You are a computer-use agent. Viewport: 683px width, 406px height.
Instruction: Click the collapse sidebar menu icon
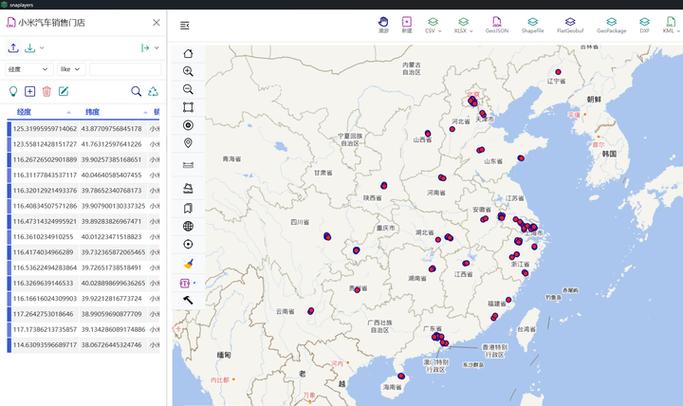point(185,25)
